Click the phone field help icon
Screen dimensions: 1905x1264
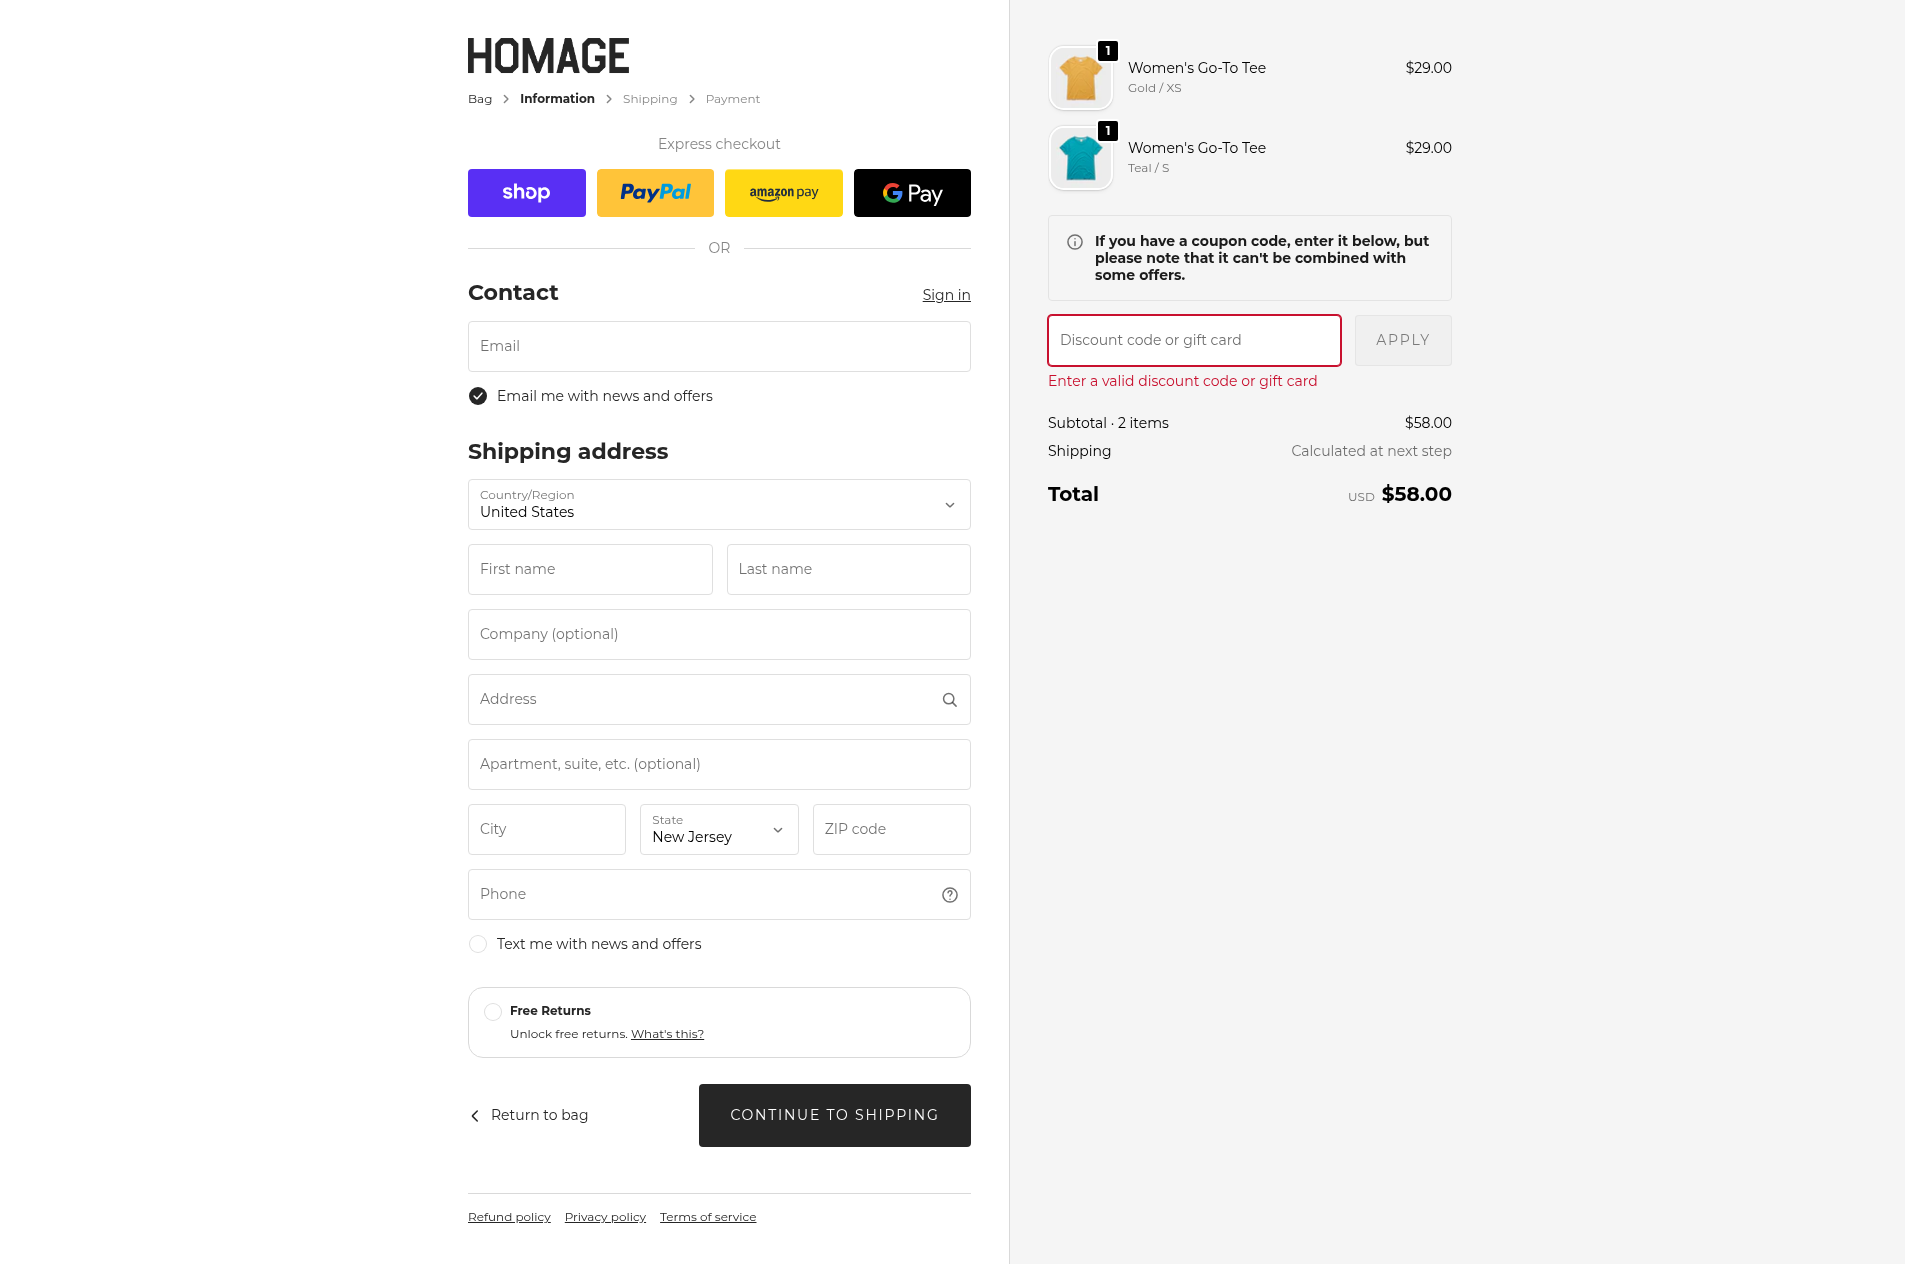tap(949, 895)
